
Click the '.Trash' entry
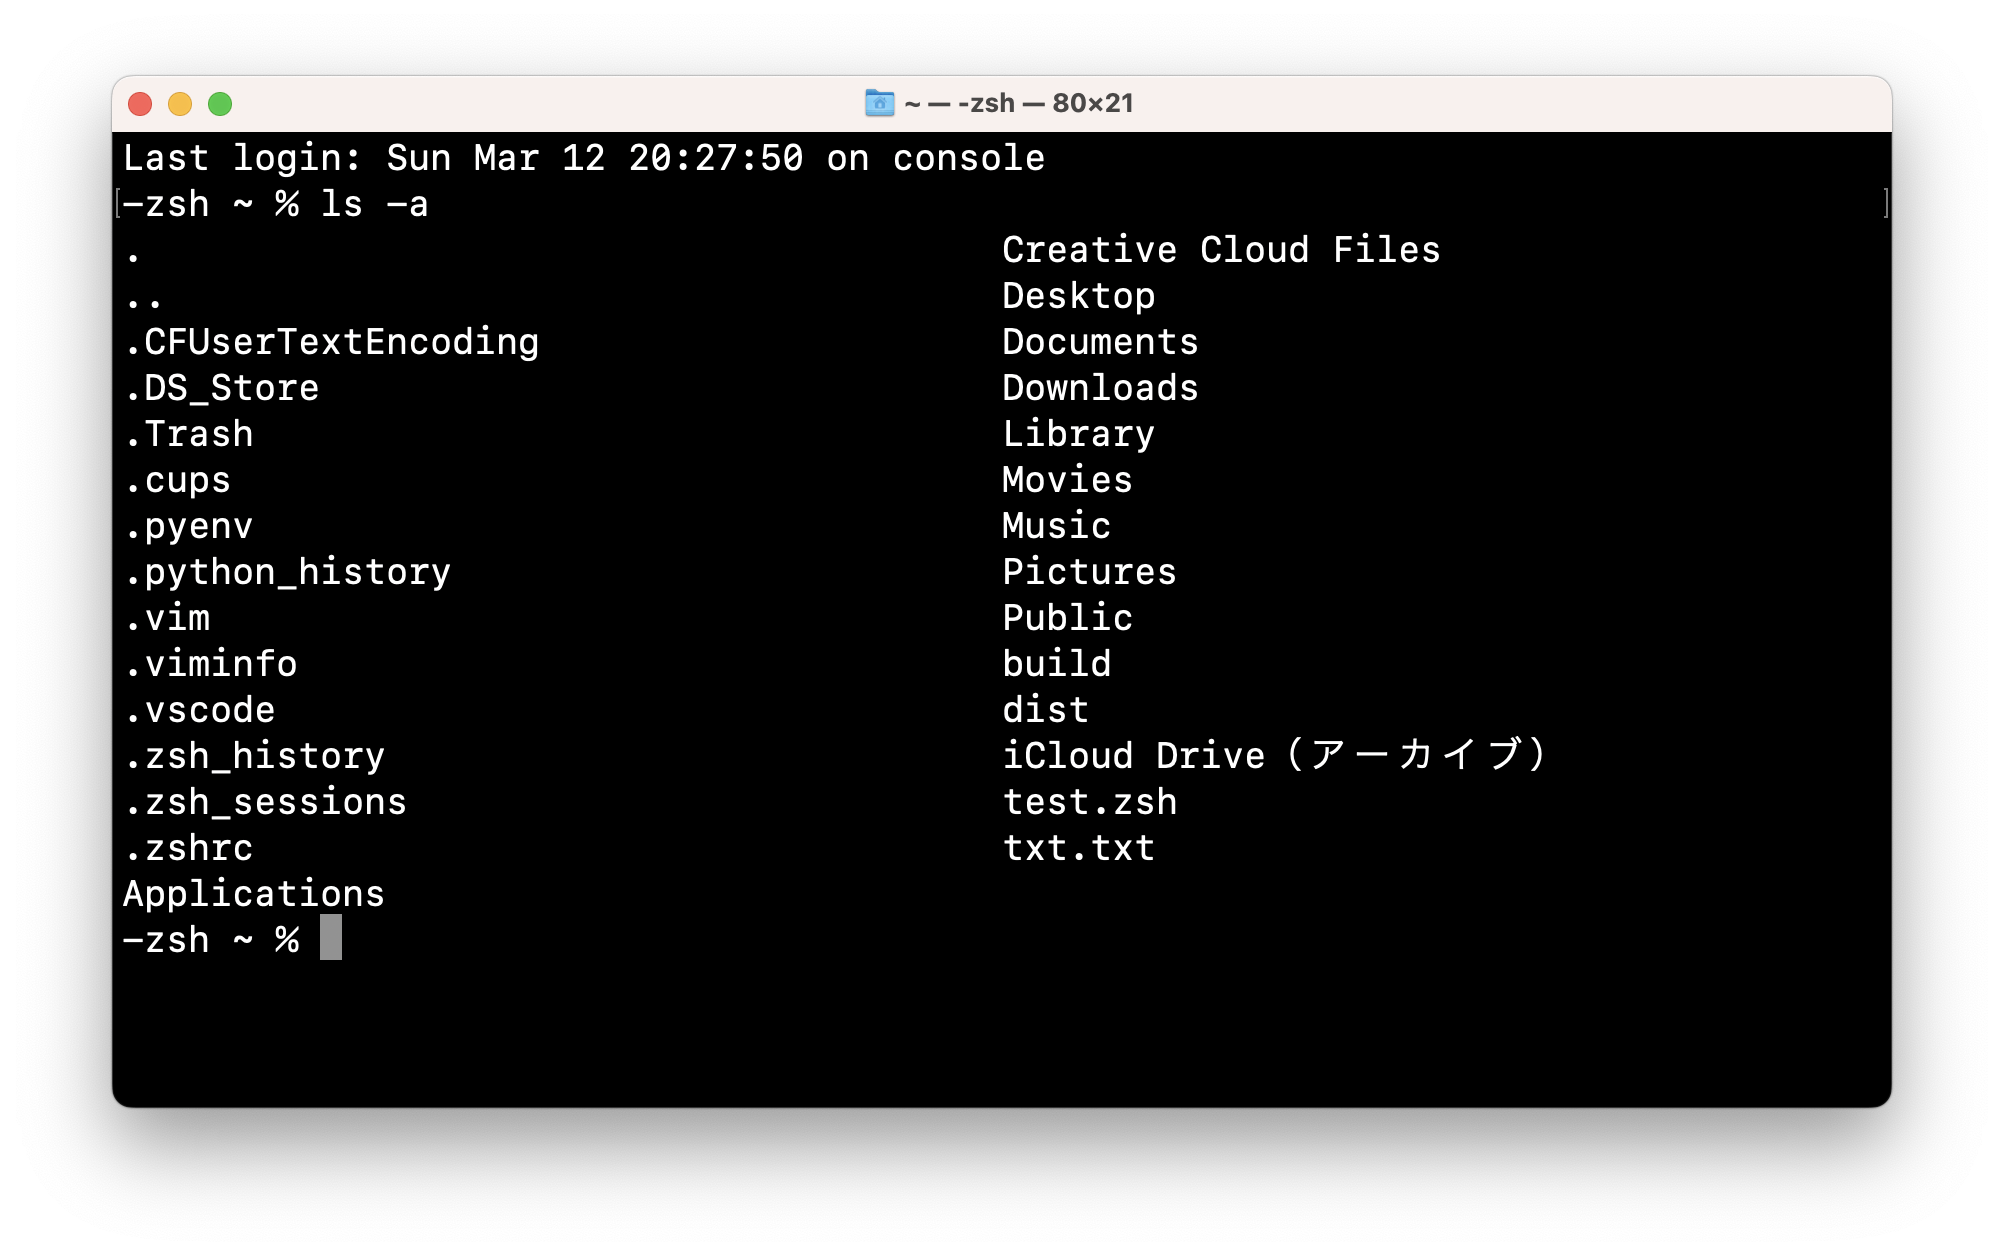[x=189, y=434]
